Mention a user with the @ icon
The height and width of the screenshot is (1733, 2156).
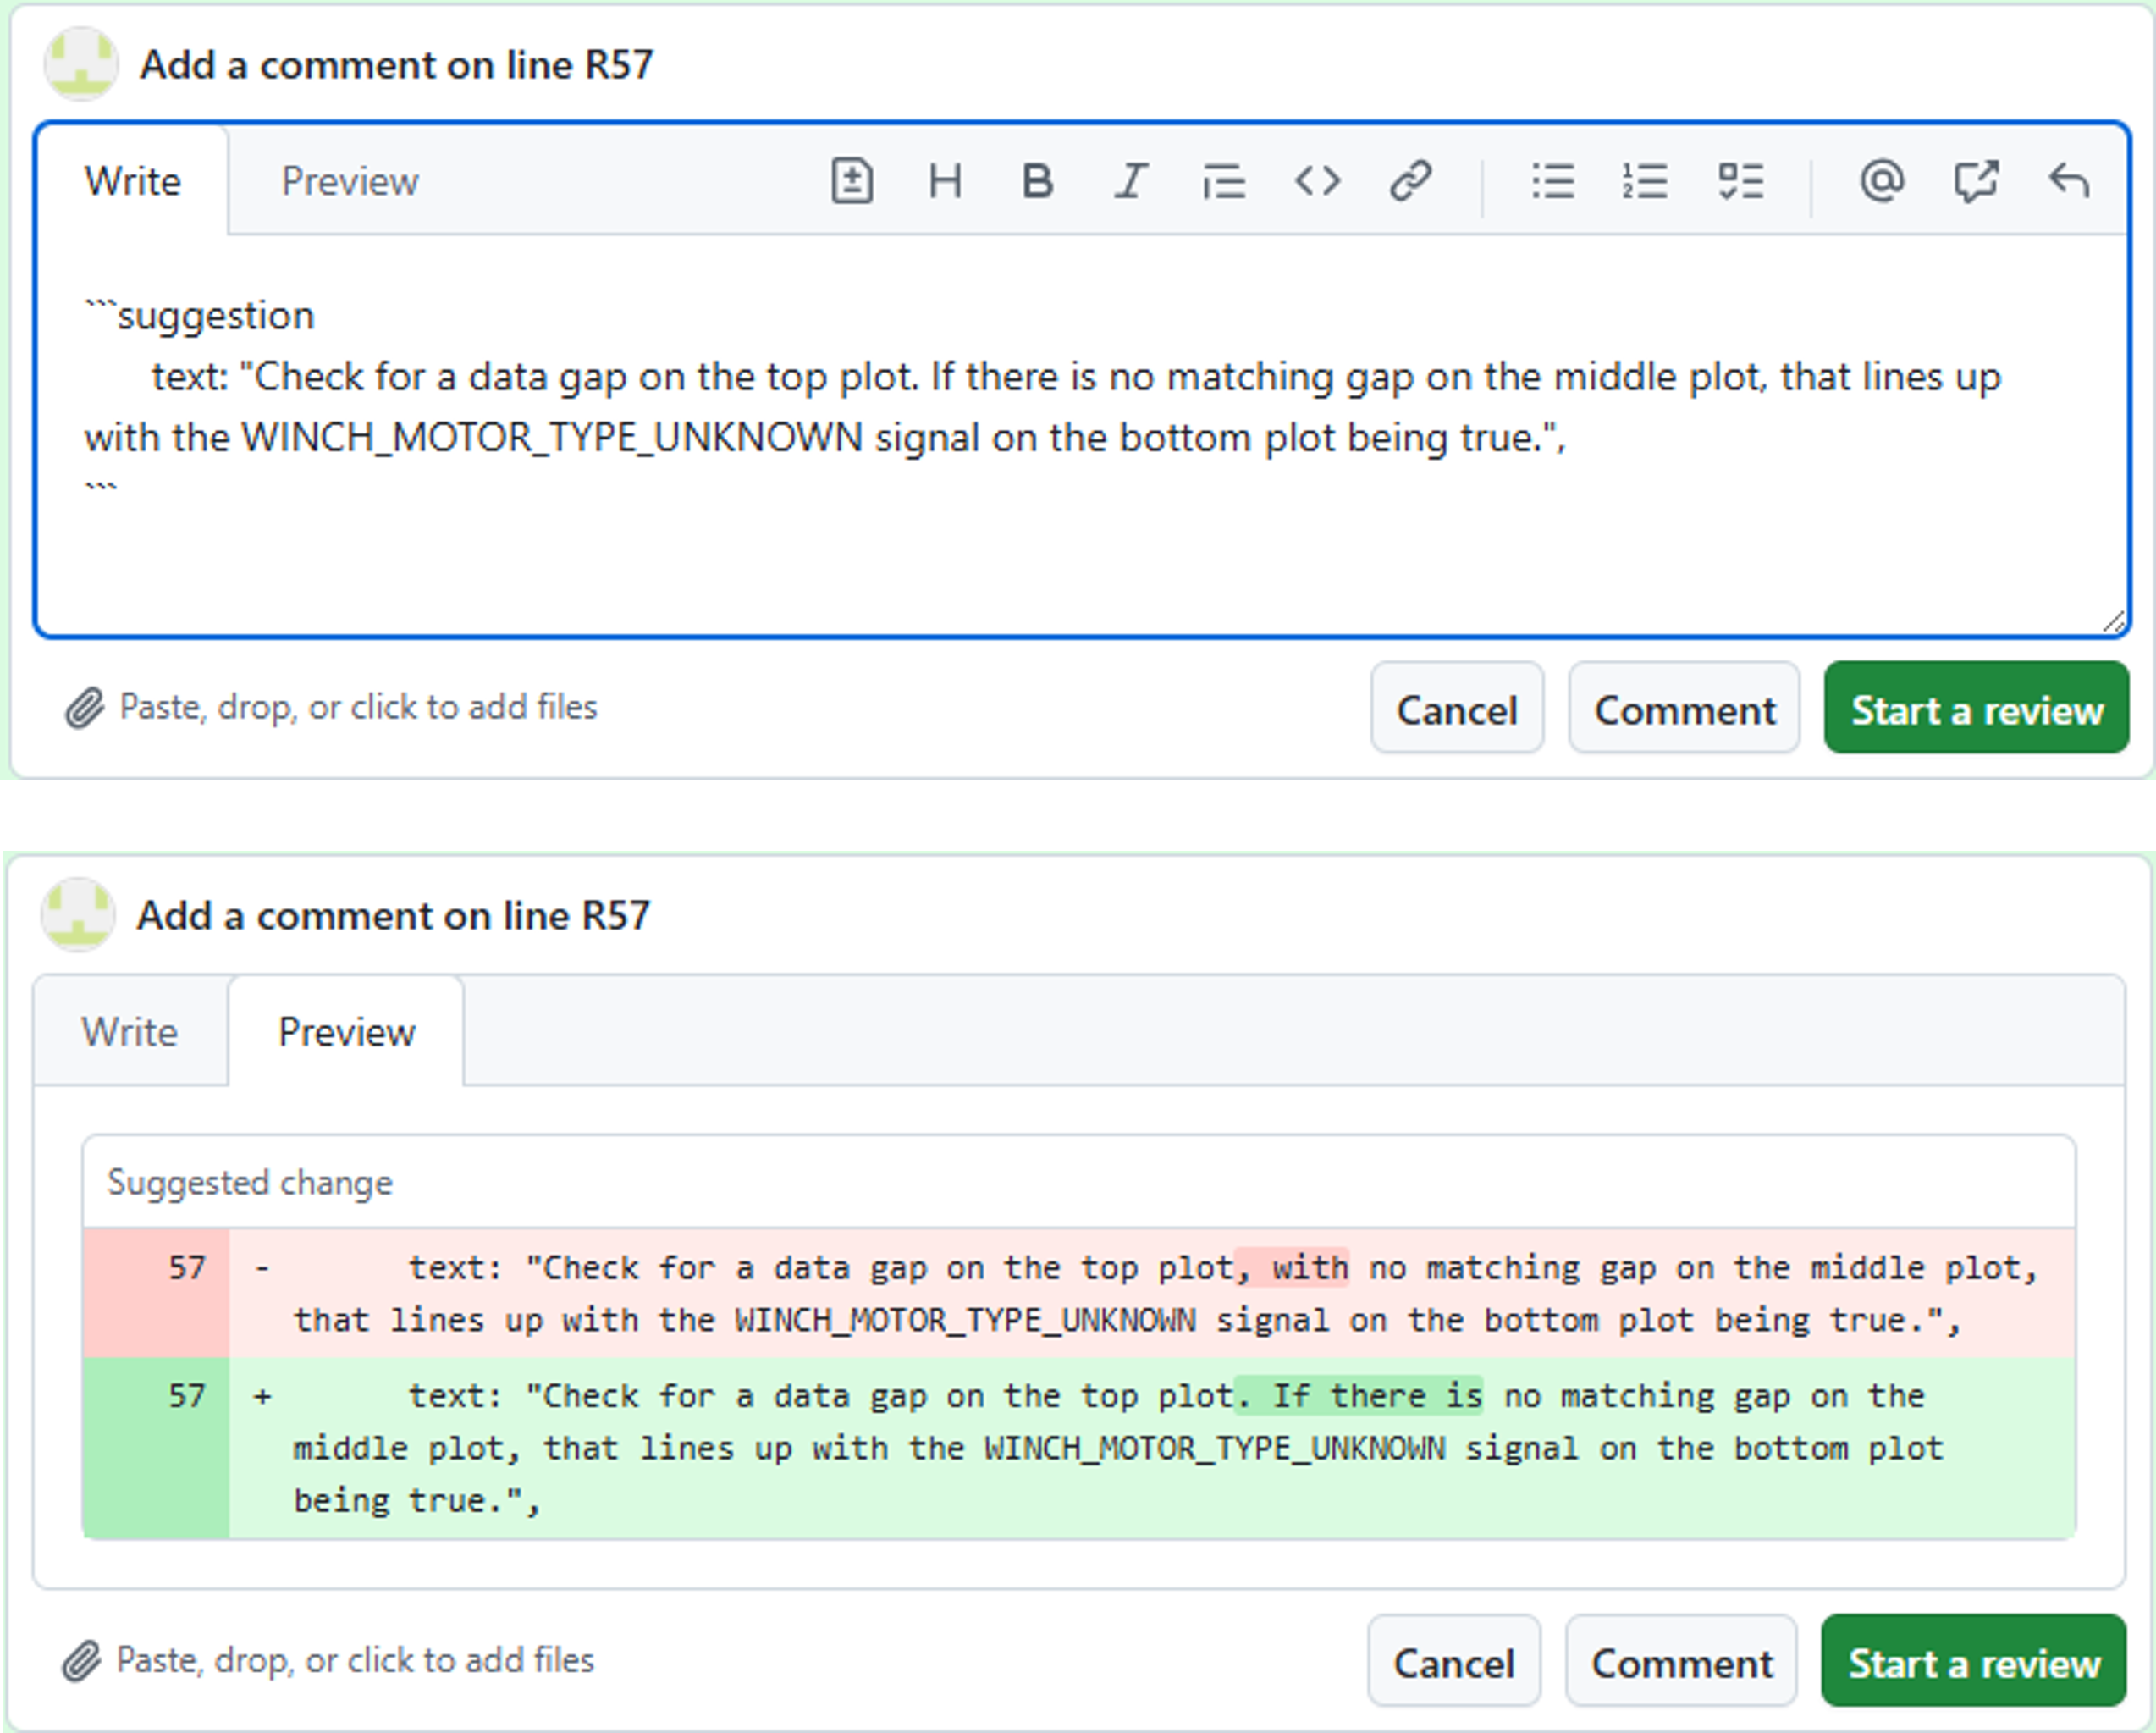click(x=1882, y=181)
